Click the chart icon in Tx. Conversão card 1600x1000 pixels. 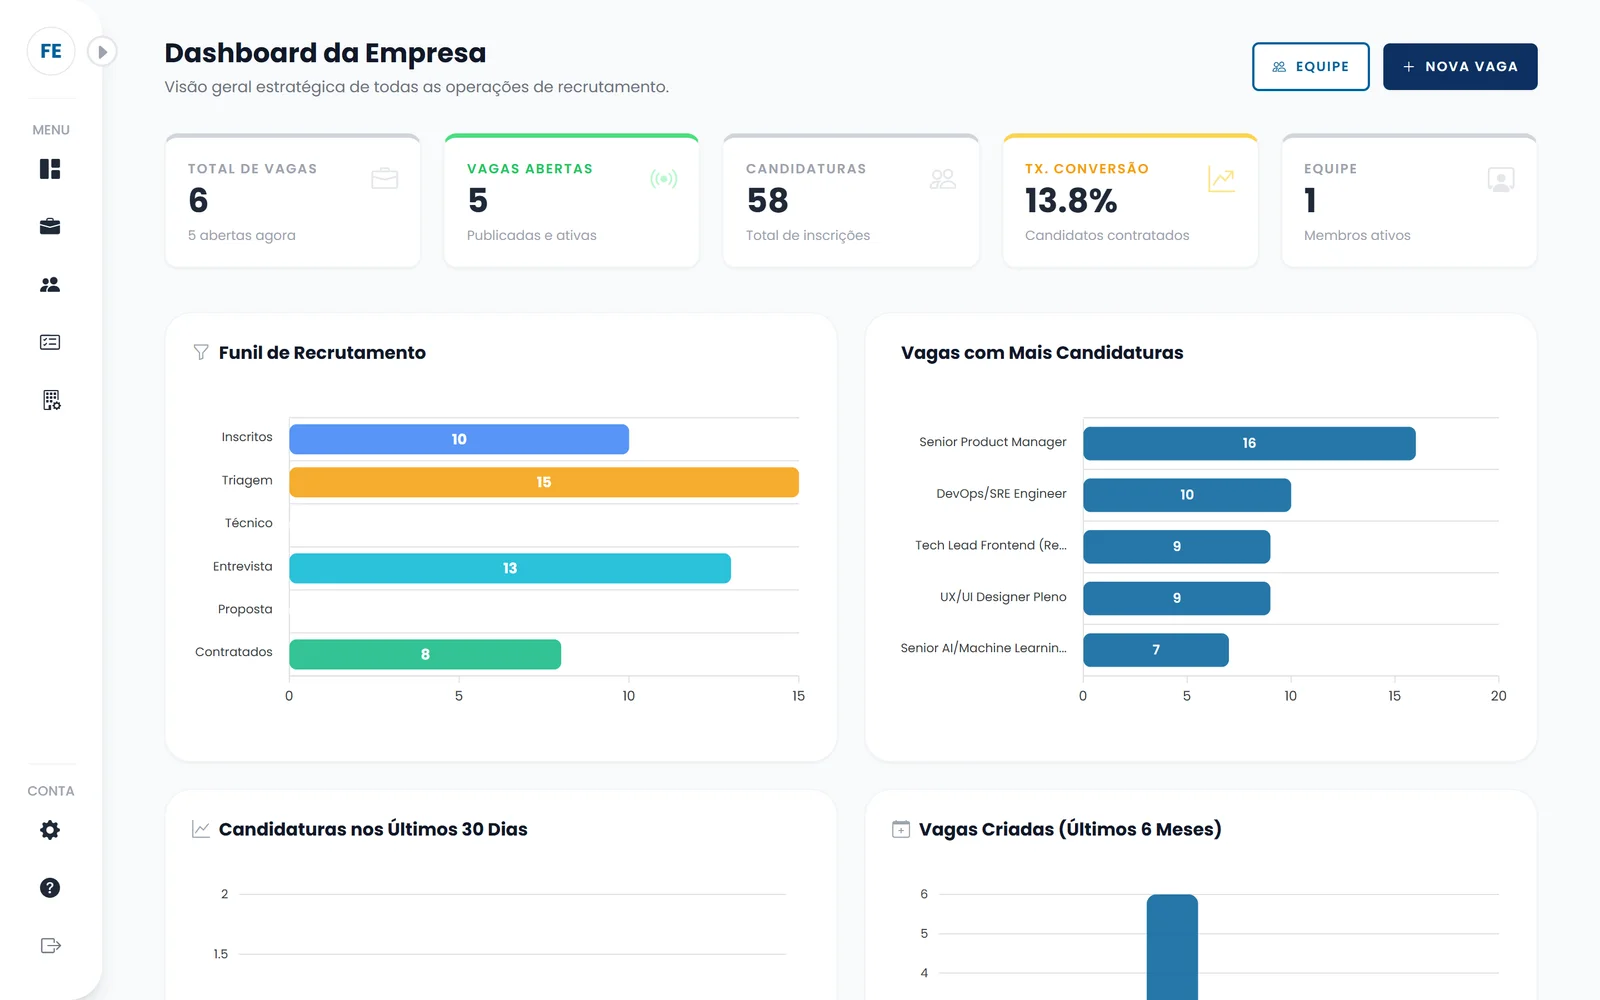[1222, 179]
